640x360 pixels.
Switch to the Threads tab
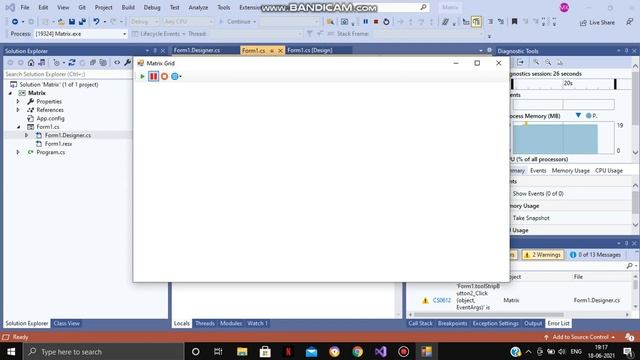coord(204,323)
